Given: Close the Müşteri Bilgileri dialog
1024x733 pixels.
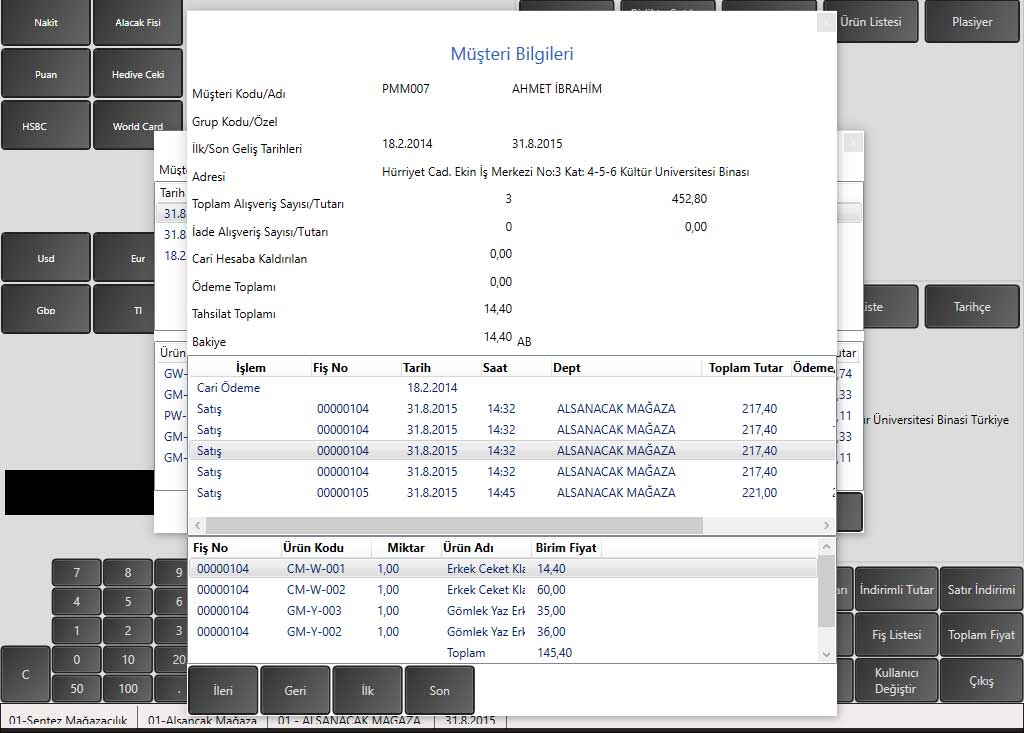Looking at the screenshot, I should click(x=826, y=22).
